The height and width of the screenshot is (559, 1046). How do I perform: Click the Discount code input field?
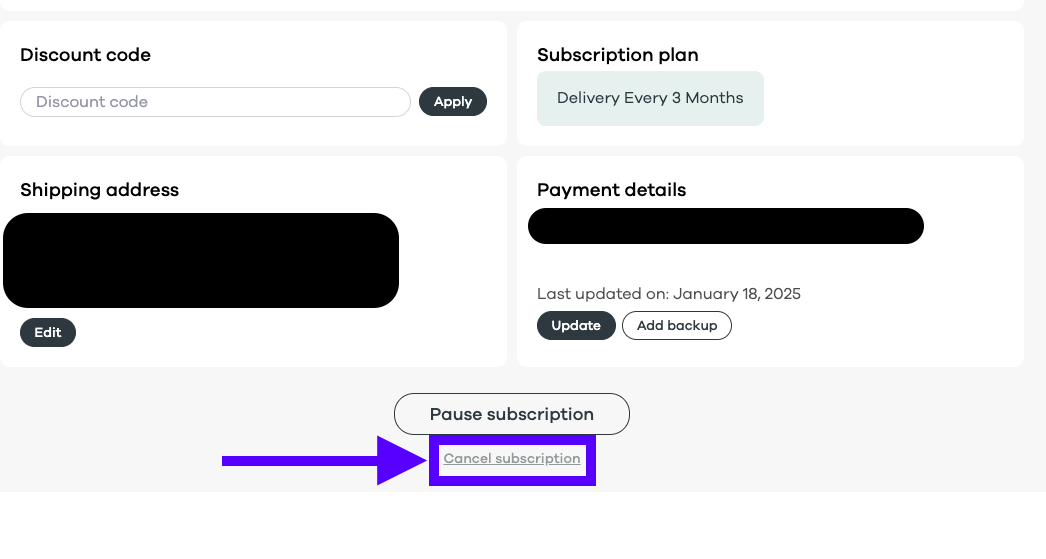point(215,102)
